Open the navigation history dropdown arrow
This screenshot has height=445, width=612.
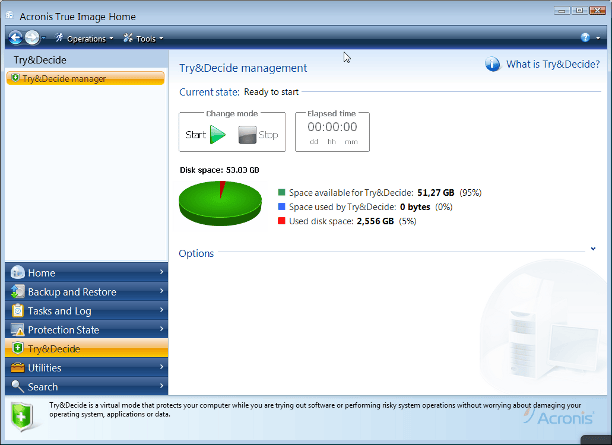coord(43,38)
